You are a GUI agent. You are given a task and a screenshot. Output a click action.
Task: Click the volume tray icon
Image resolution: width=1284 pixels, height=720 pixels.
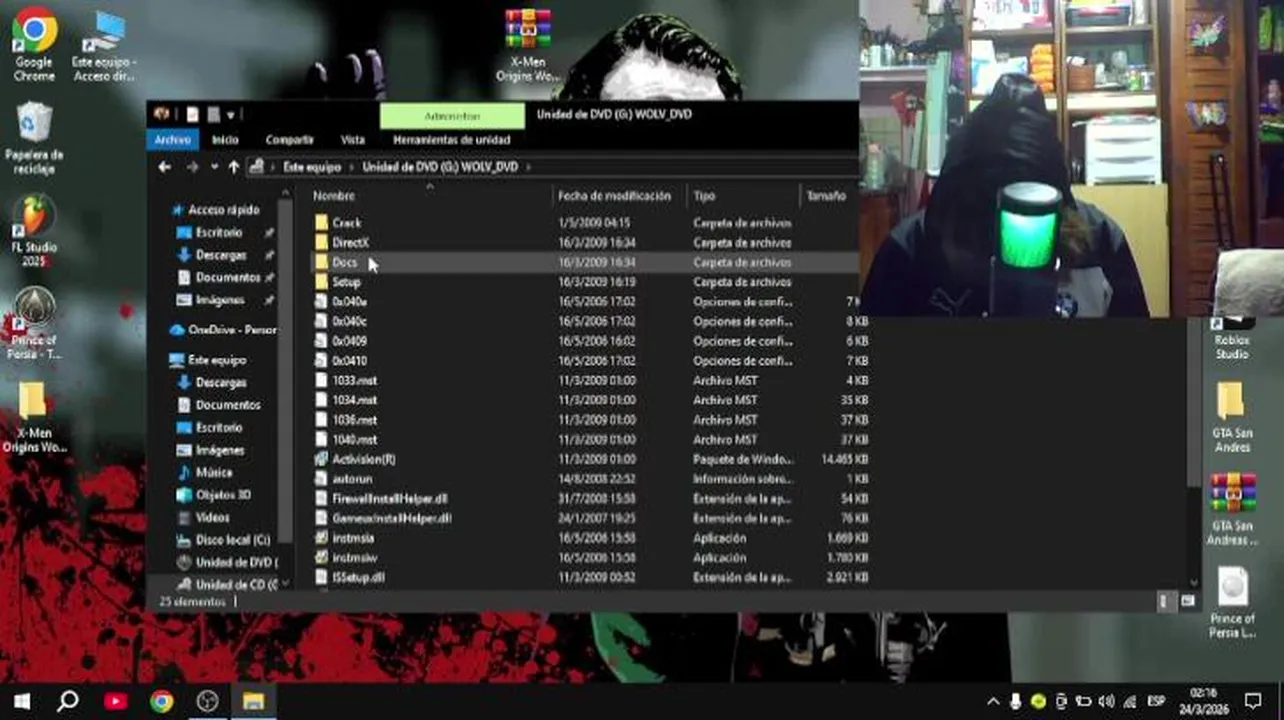(1106, 701)
